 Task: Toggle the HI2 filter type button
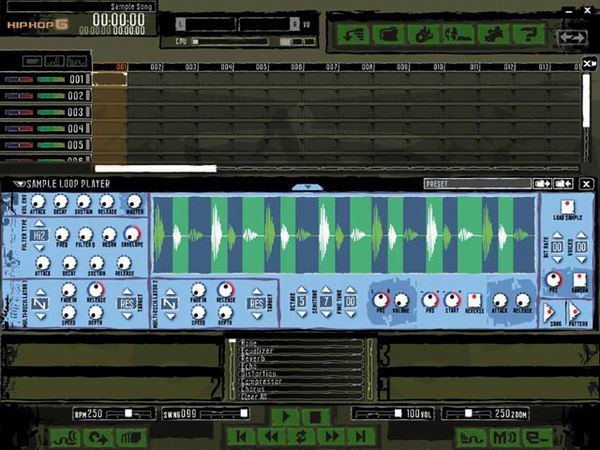pos(40,234)
